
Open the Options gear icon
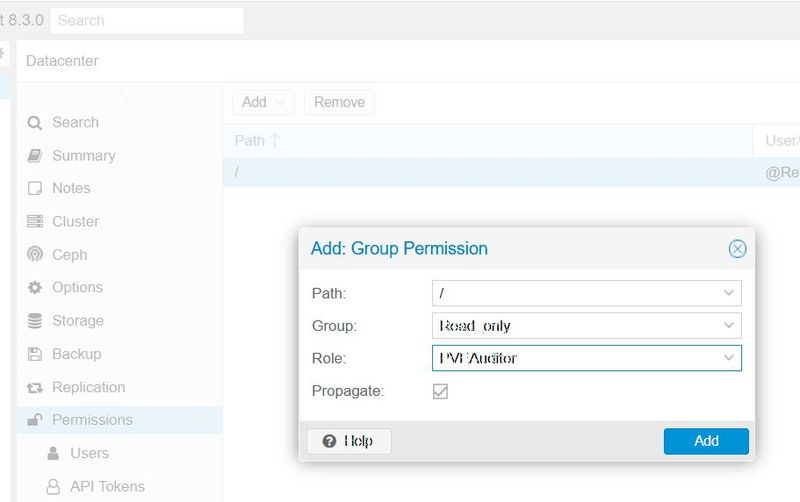[34, 288]
